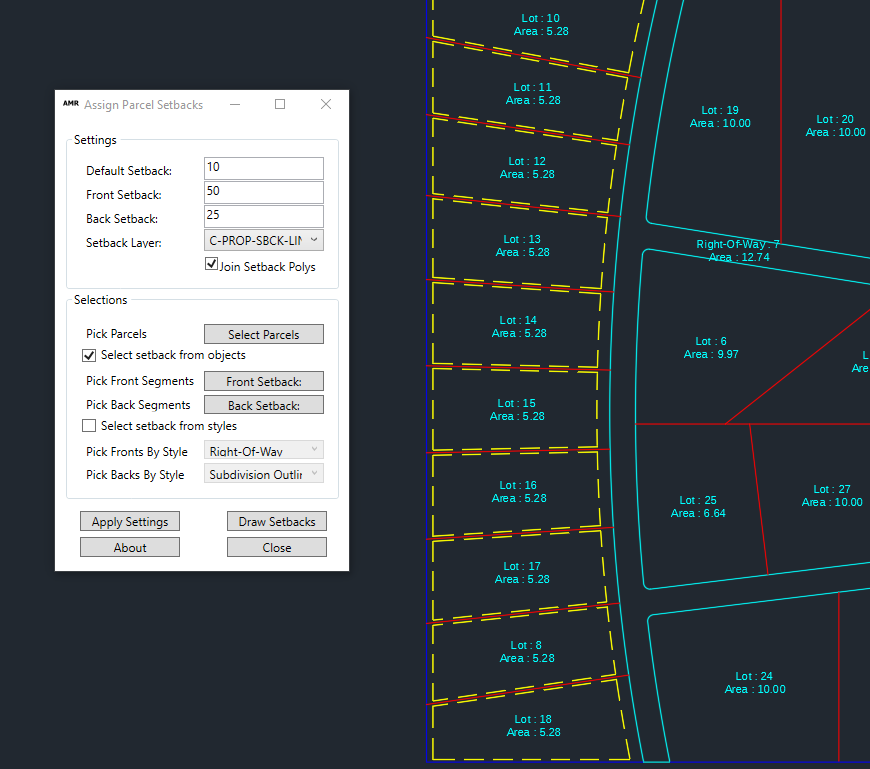Click inside the Front Setback text box
Screen dimensions: 870x769
[263, 191]
